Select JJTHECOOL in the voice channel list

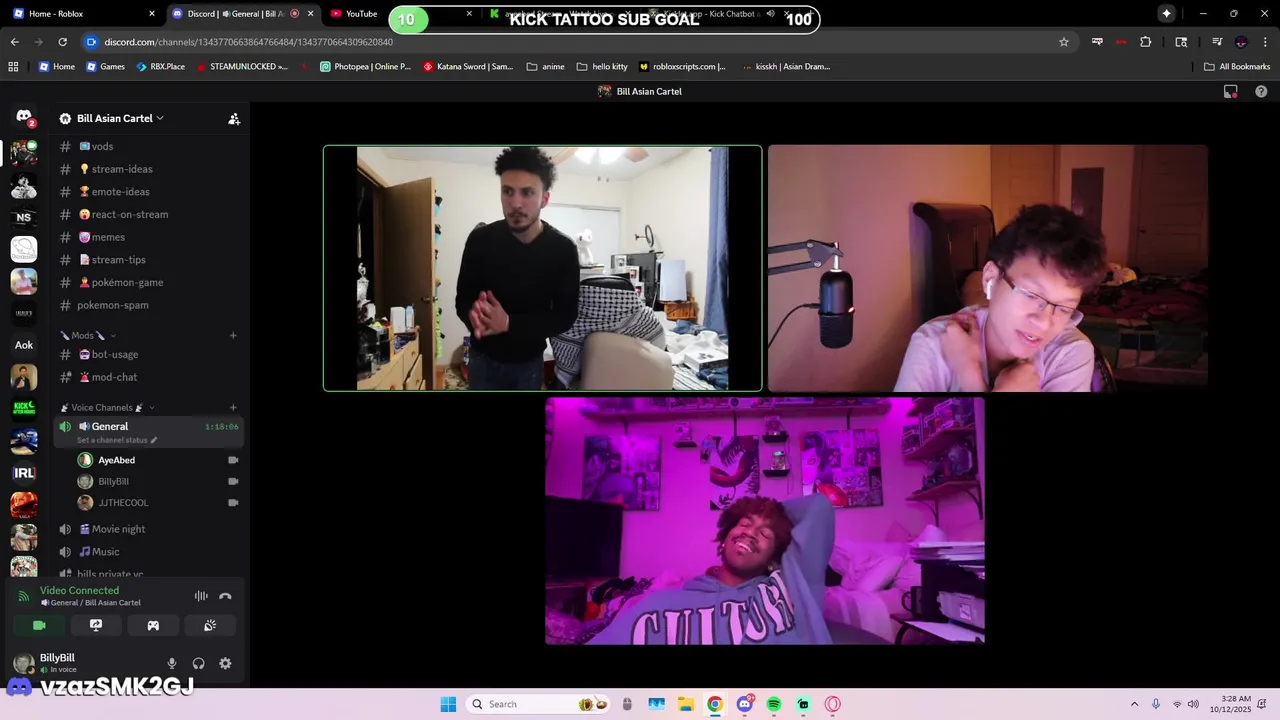158,503
